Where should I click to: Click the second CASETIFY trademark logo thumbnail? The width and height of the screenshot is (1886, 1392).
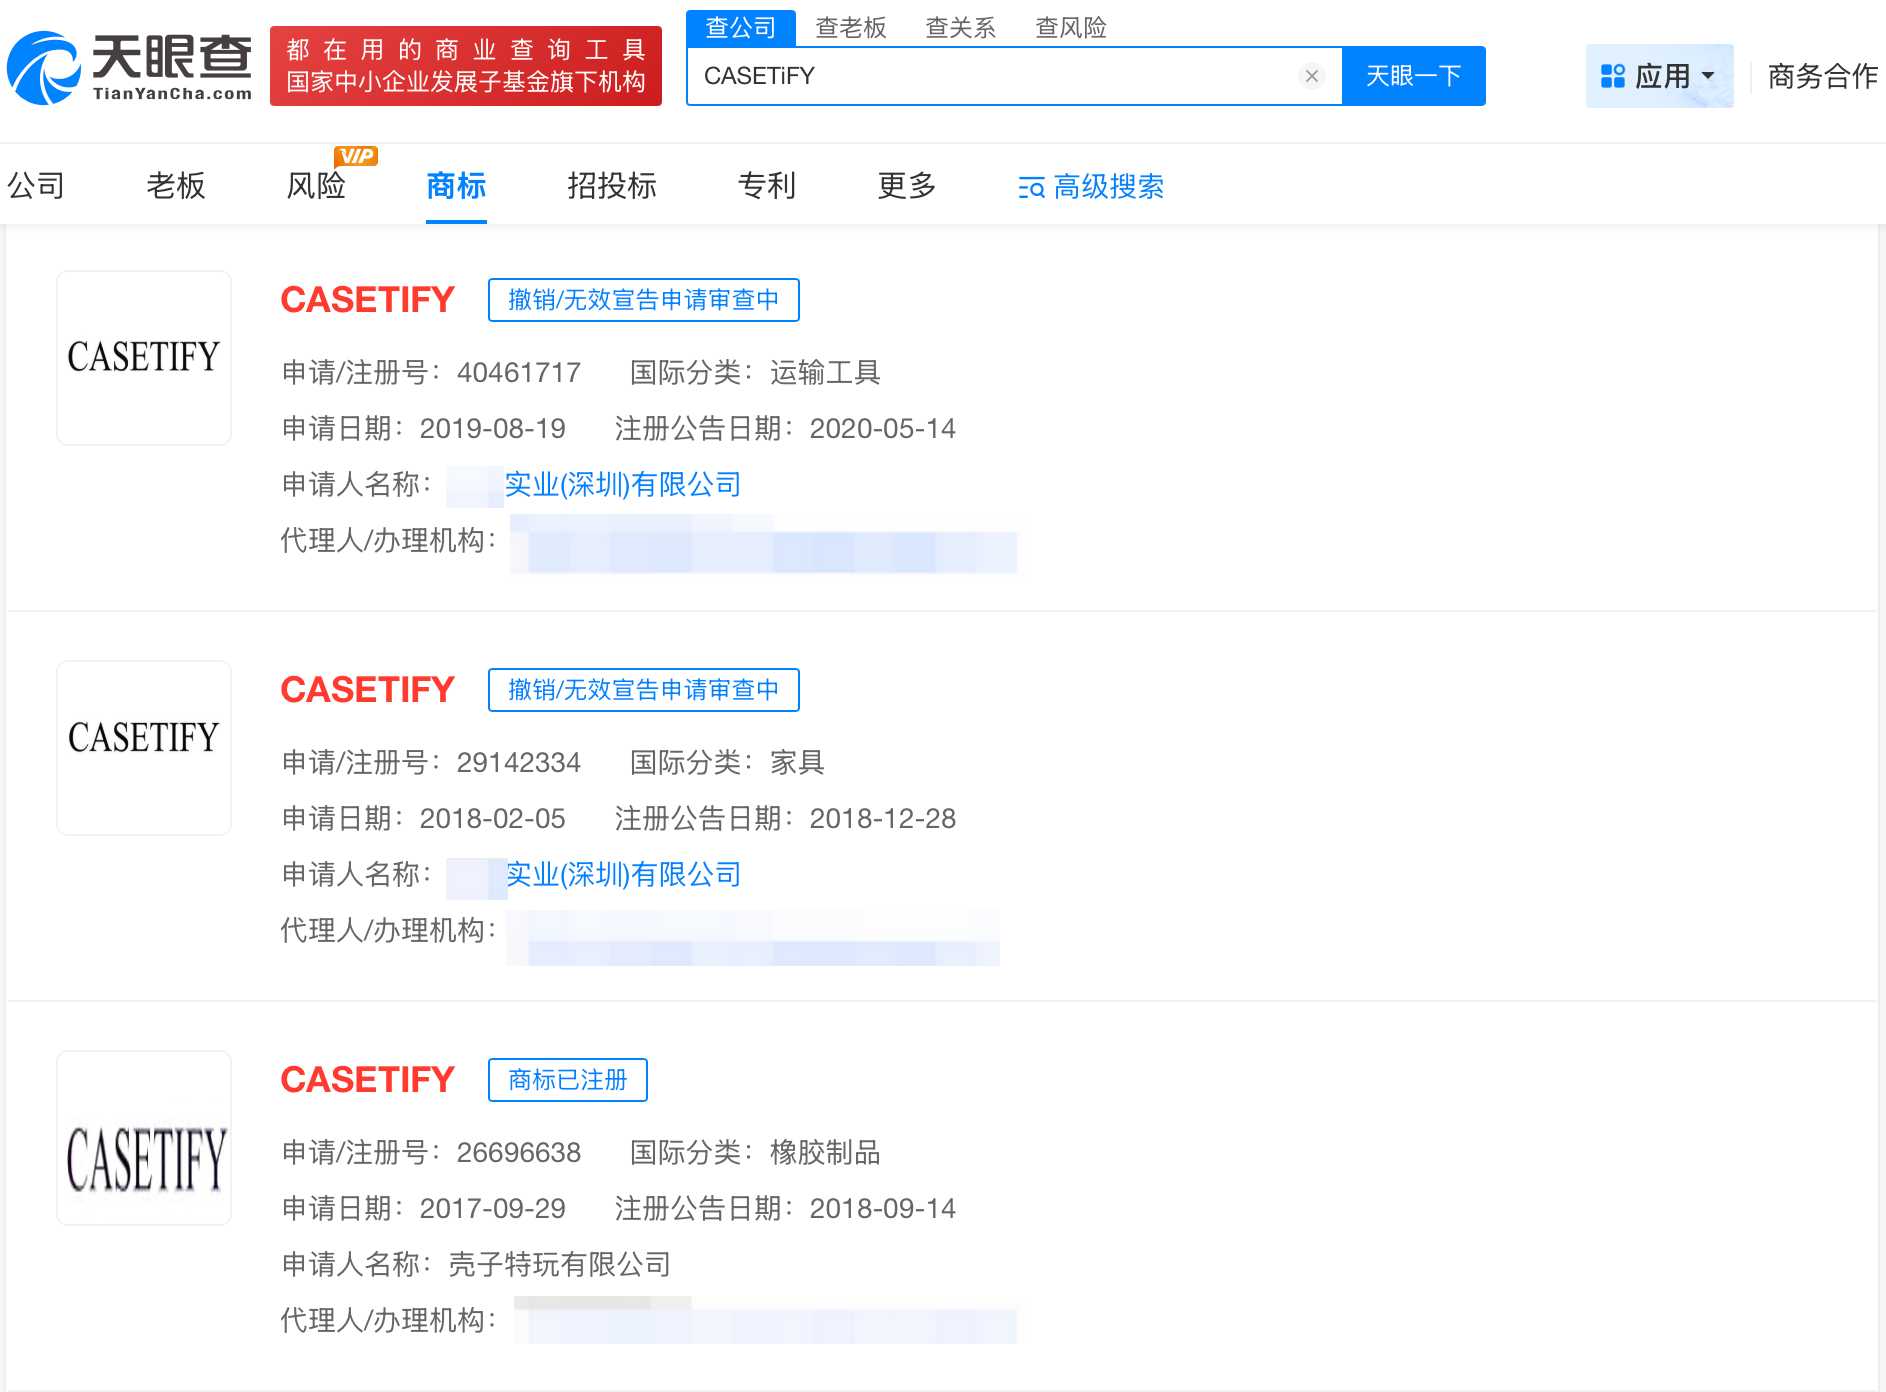pyautogui.click(x=143, y=747)
